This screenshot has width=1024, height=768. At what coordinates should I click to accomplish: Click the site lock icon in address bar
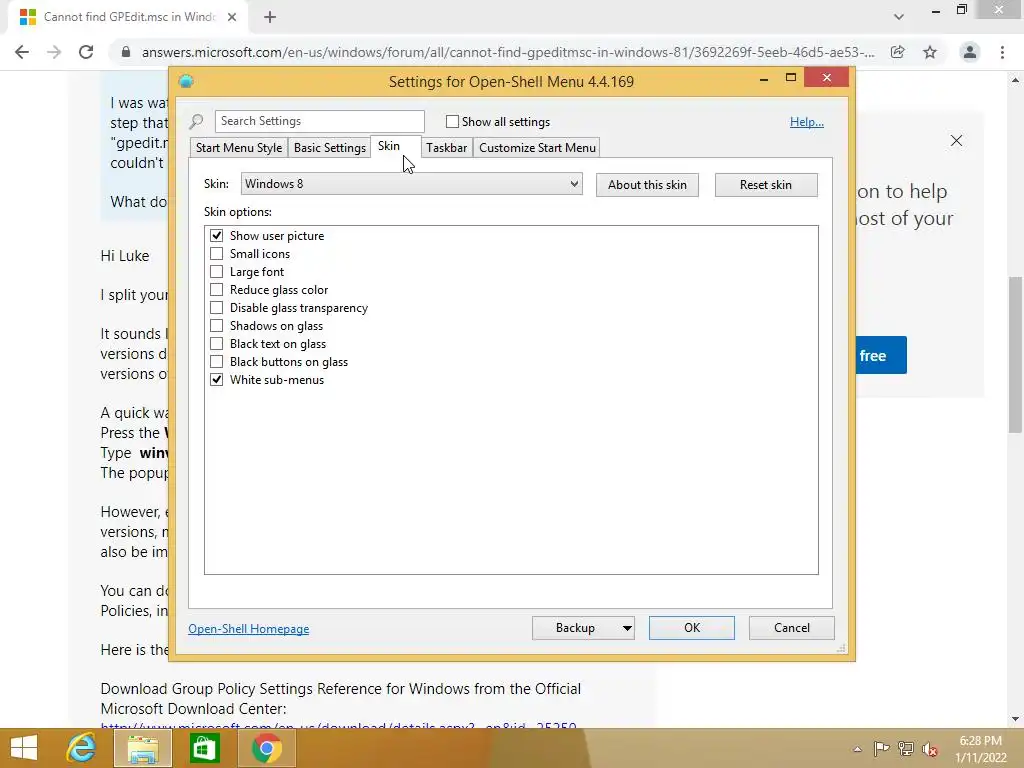pos(126,52)
